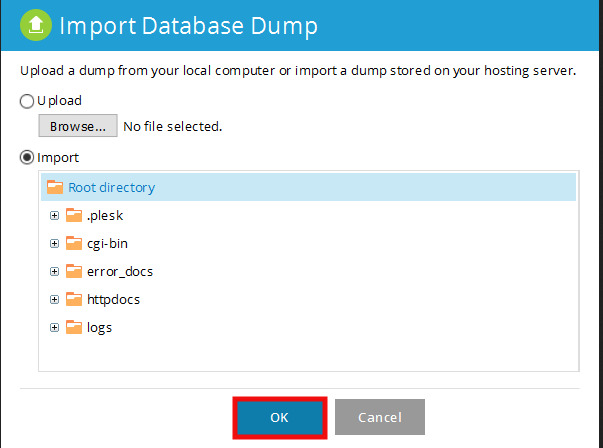Select the .plesk folder name
Image resolution: width=603 pixels, height=448 pixels.
click(x=105, y=216)
